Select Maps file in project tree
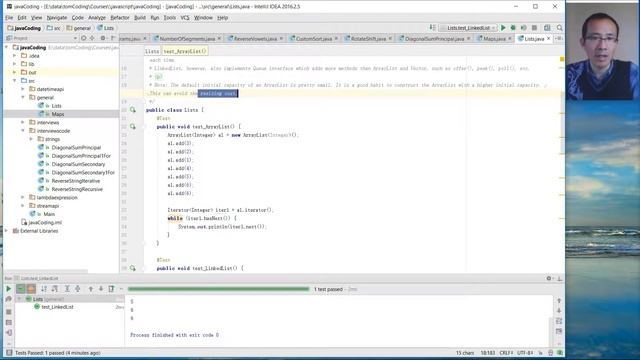The height and width of the screenshot is (360, 640). tap(58, 114)
